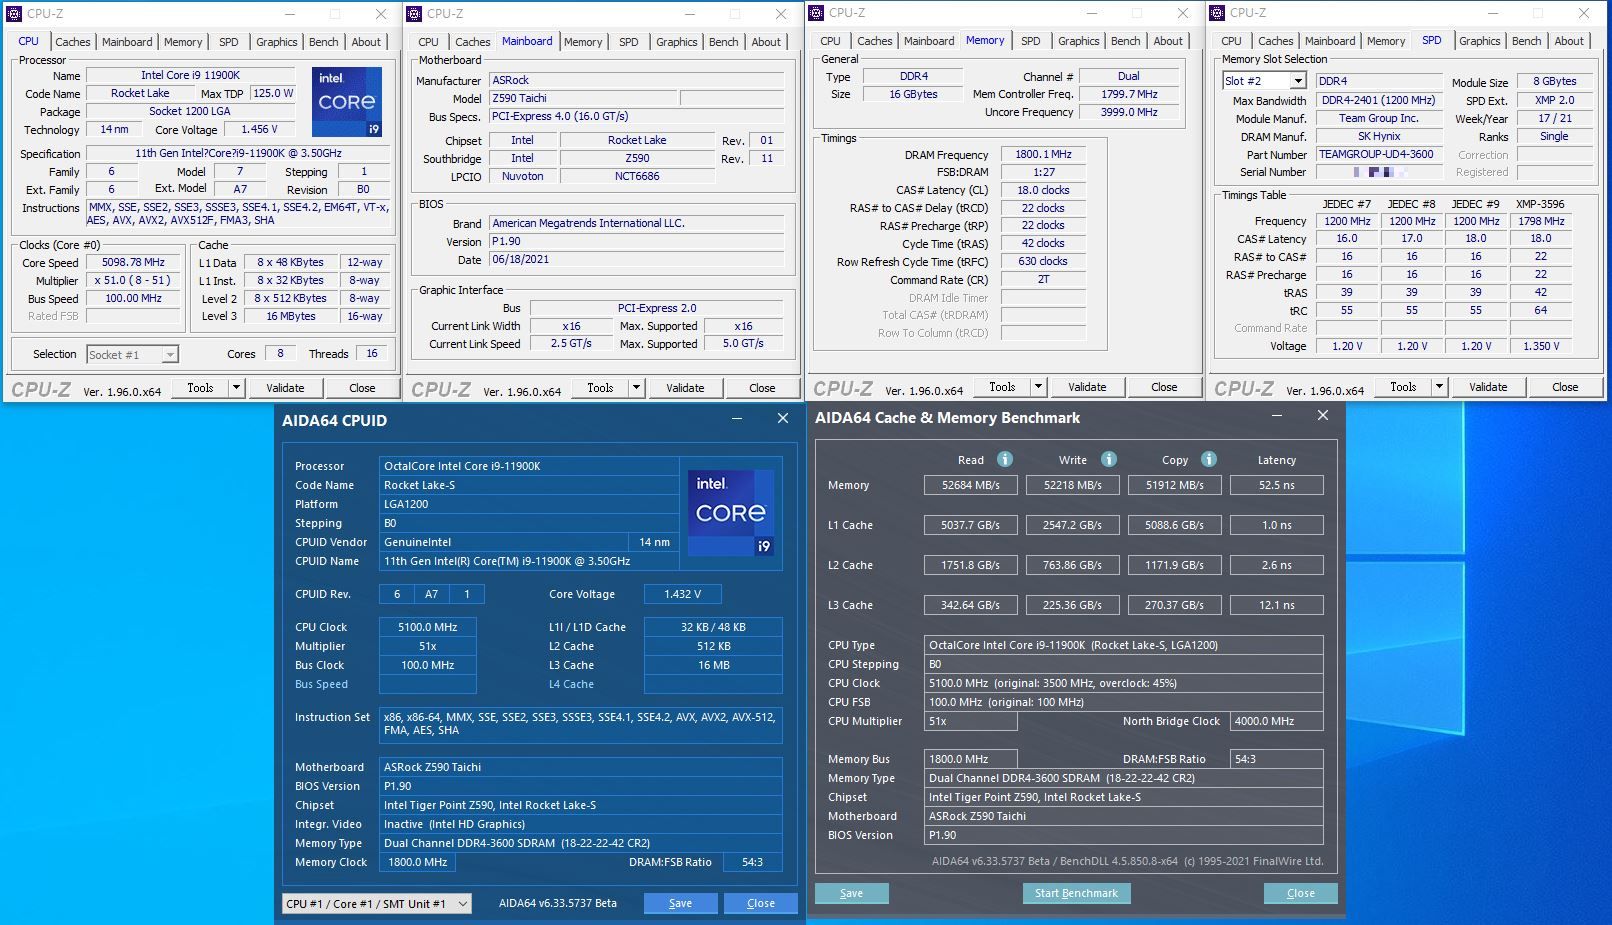
Task: Switch to the SPD tab in the CPU-Z Memory window
Action: 1031,41
